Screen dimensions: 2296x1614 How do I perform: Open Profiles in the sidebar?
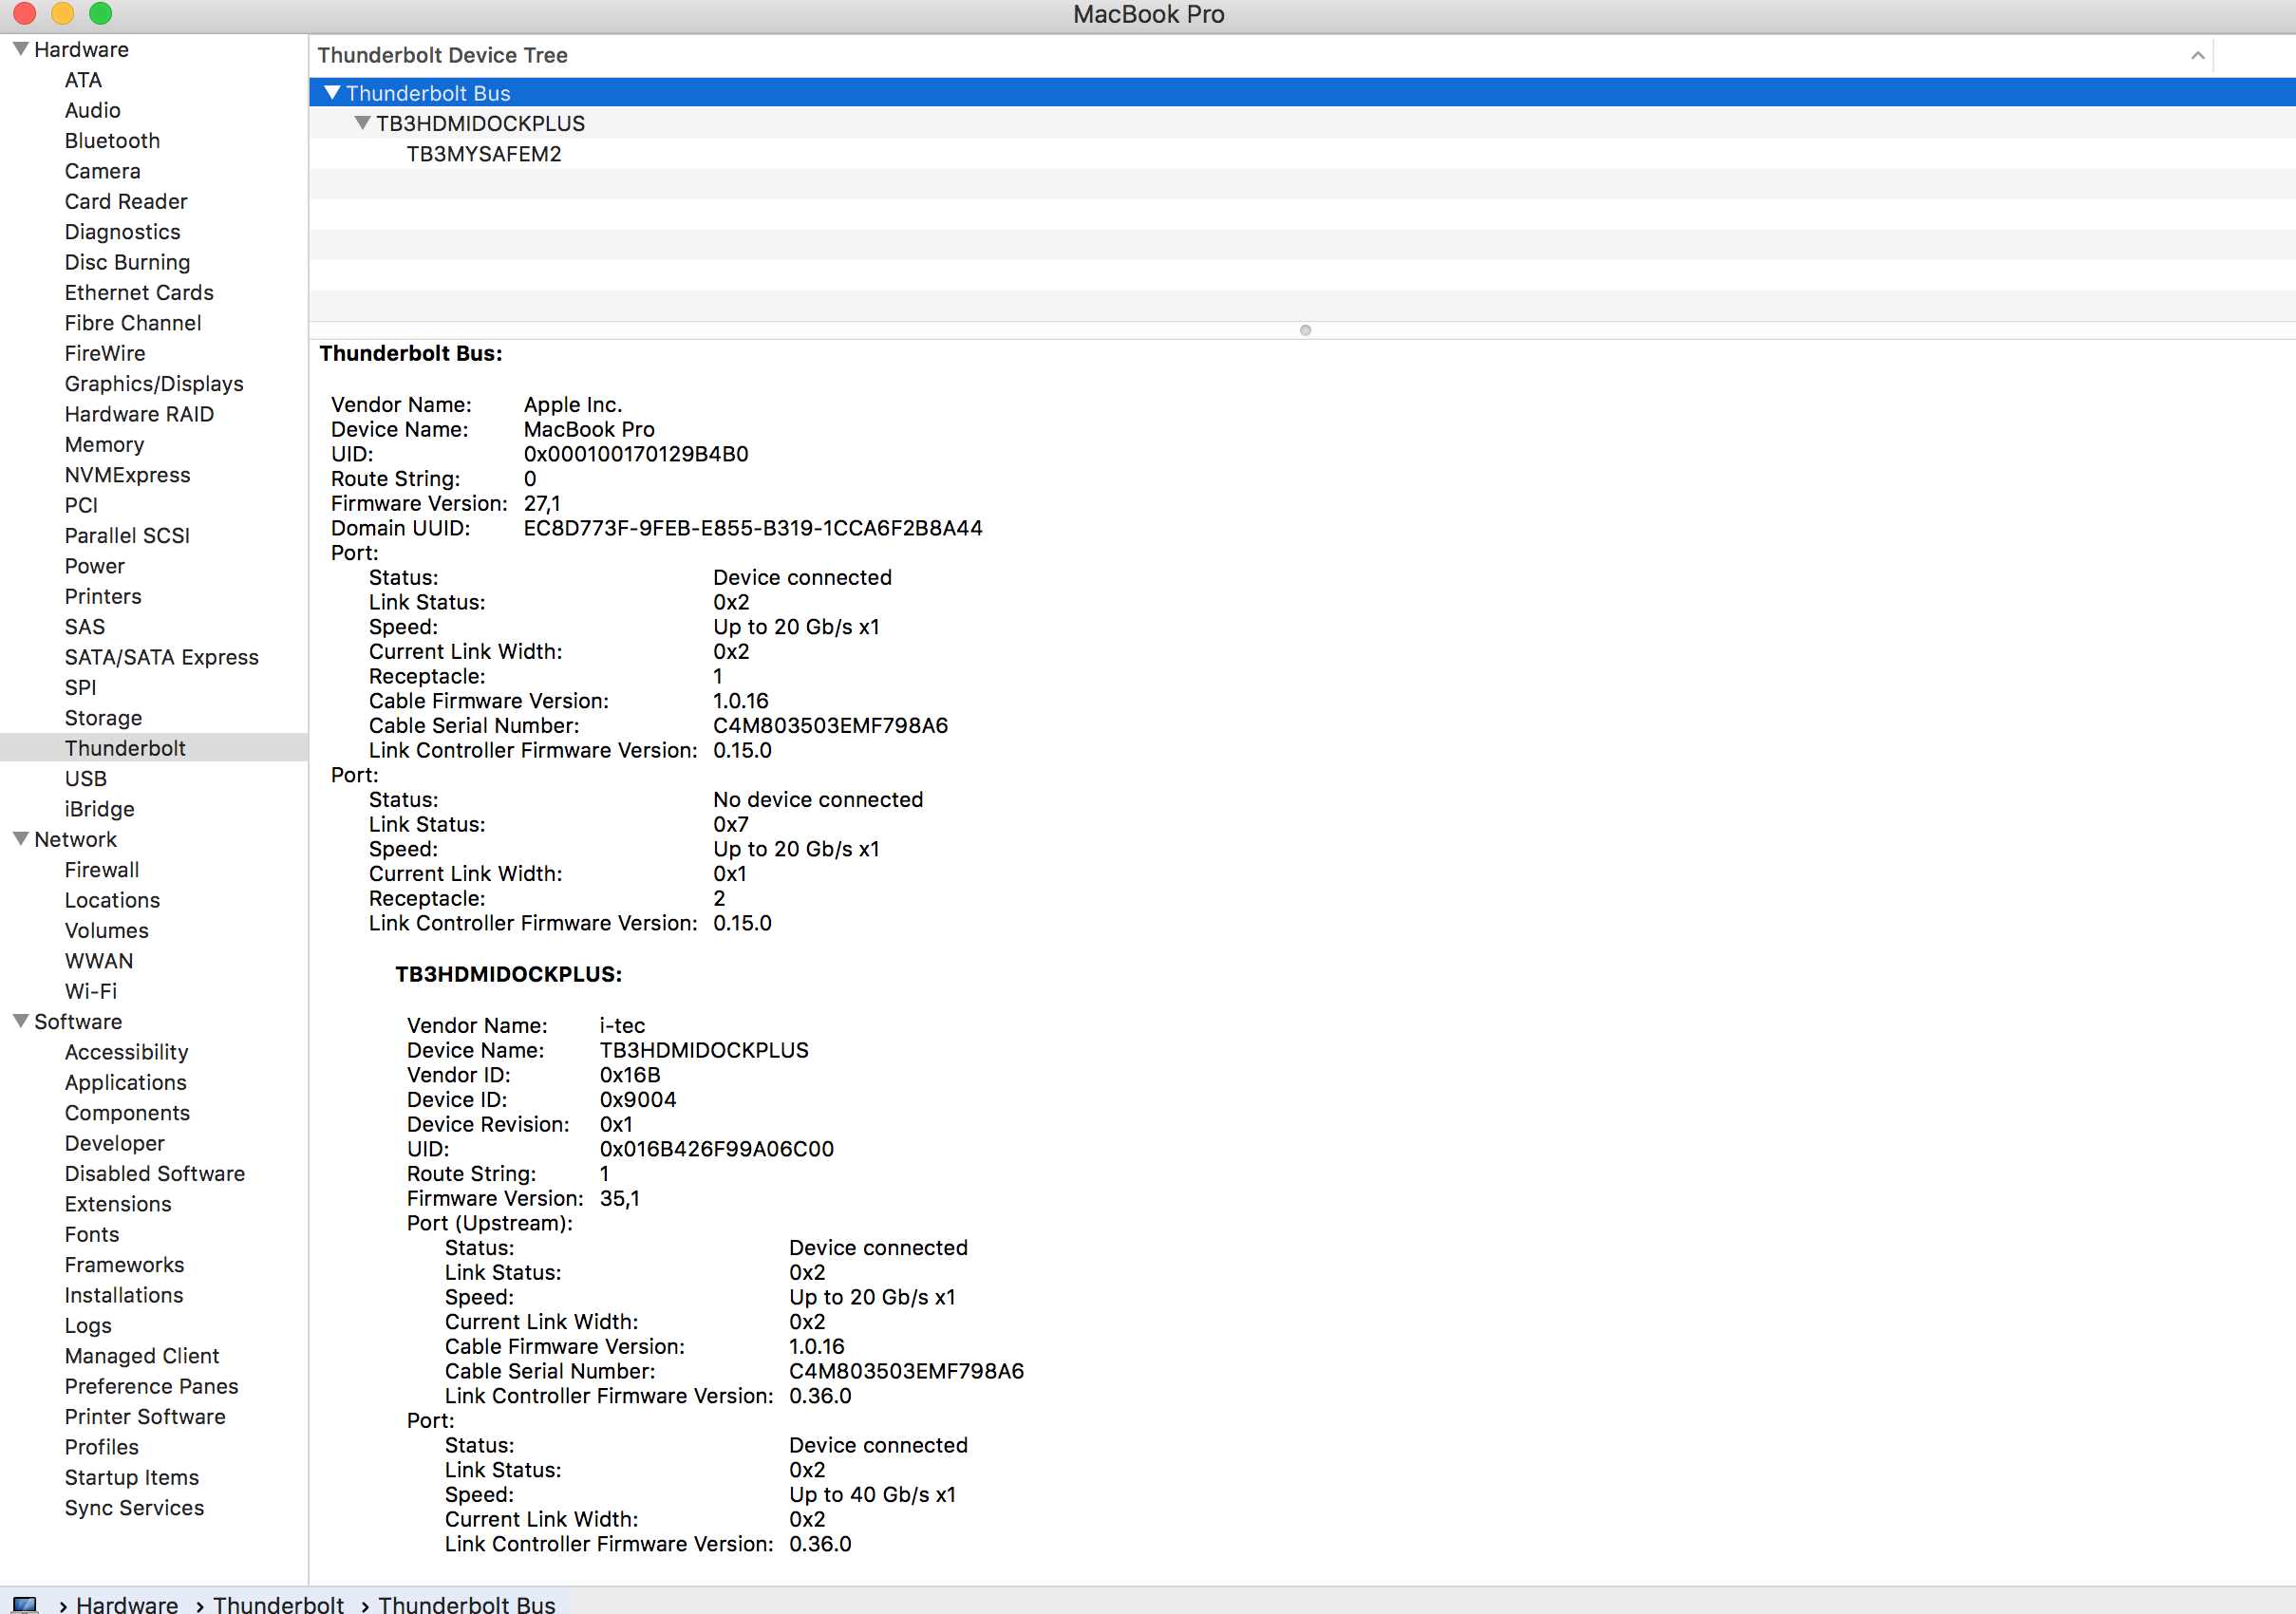[102, 1447]
